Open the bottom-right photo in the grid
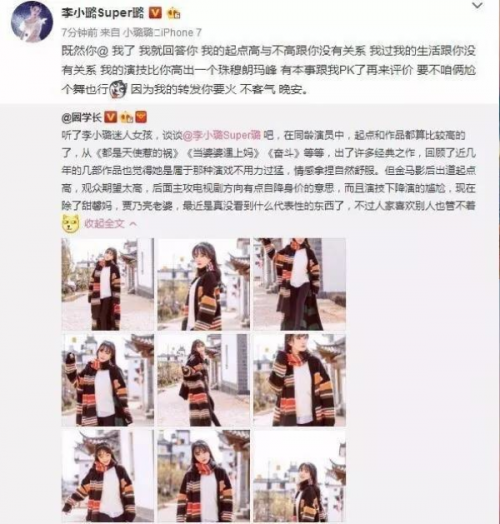This screenshot has height=524, width=500. (299, 476)
